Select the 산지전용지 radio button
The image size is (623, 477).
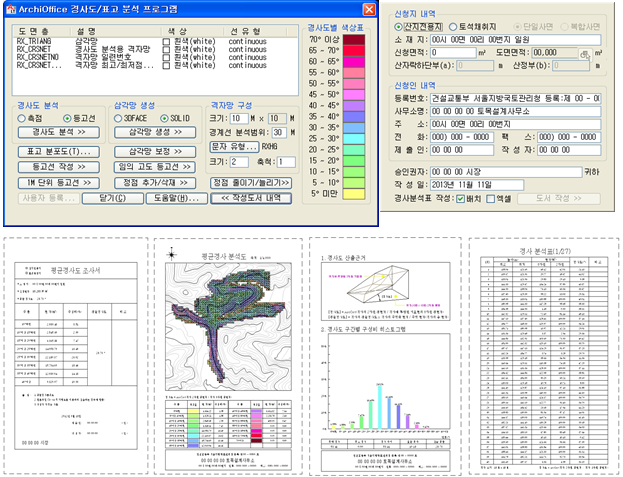coord(398,27)
